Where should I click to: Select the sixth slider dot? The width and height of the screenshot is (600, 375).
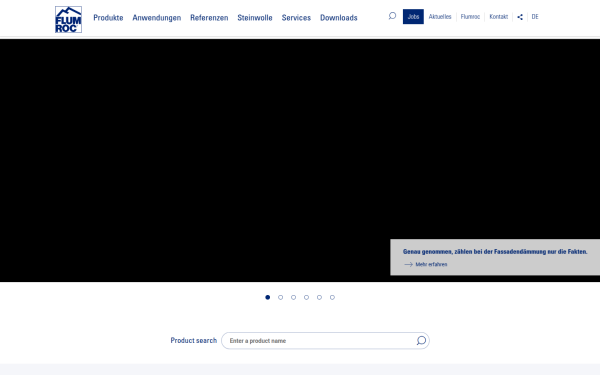[x=333, y=297]
